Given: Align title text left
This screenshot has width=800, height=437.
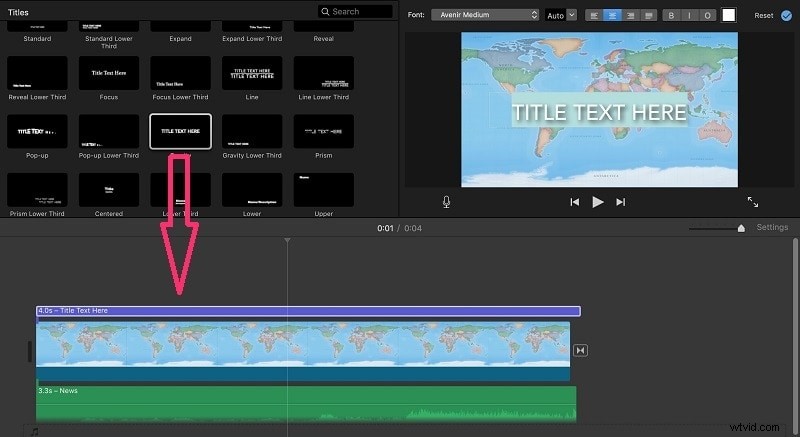Looking at the screenshot, I should tap(594, 15).
